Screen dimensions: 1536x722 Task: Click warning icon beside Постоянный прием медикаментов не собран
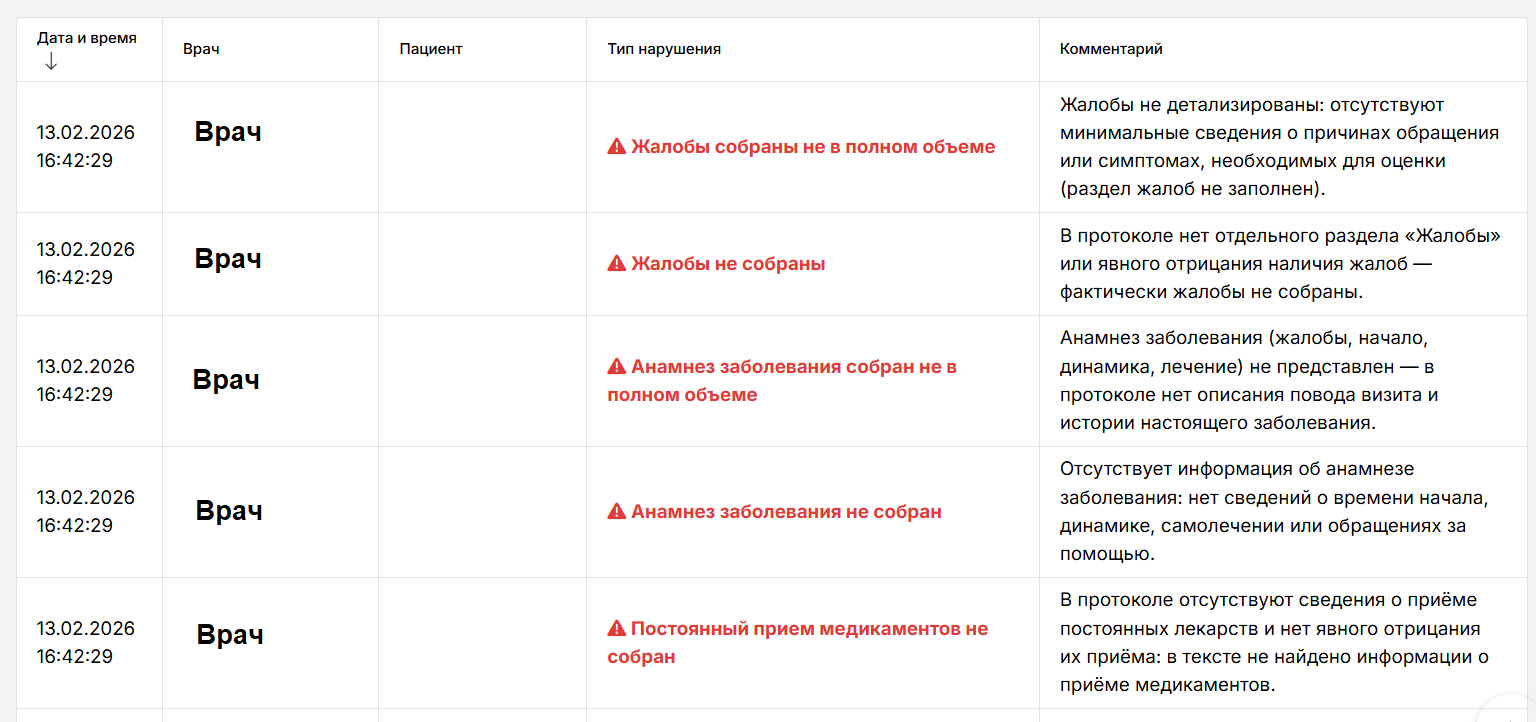(616, 629)
